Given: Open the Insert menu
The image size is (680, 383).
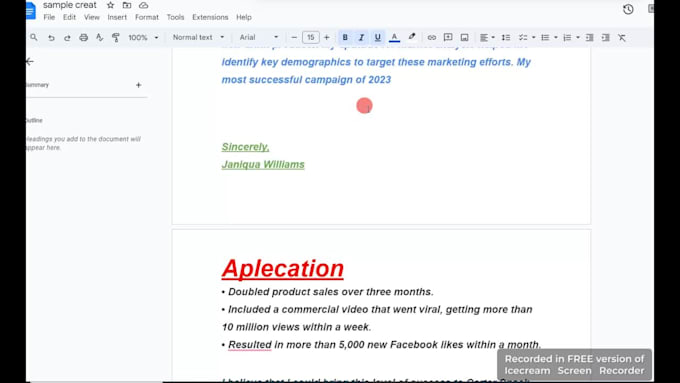Looking at the screenshot, I should [117, 17].
